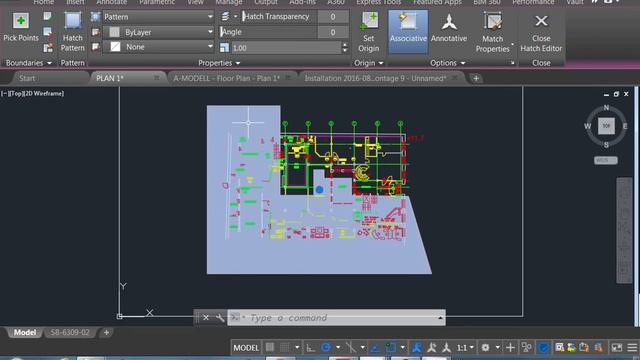This screenshot has height=360, width=640.
Task: Close the command line with X icon
Action: (x=206, y=318)
